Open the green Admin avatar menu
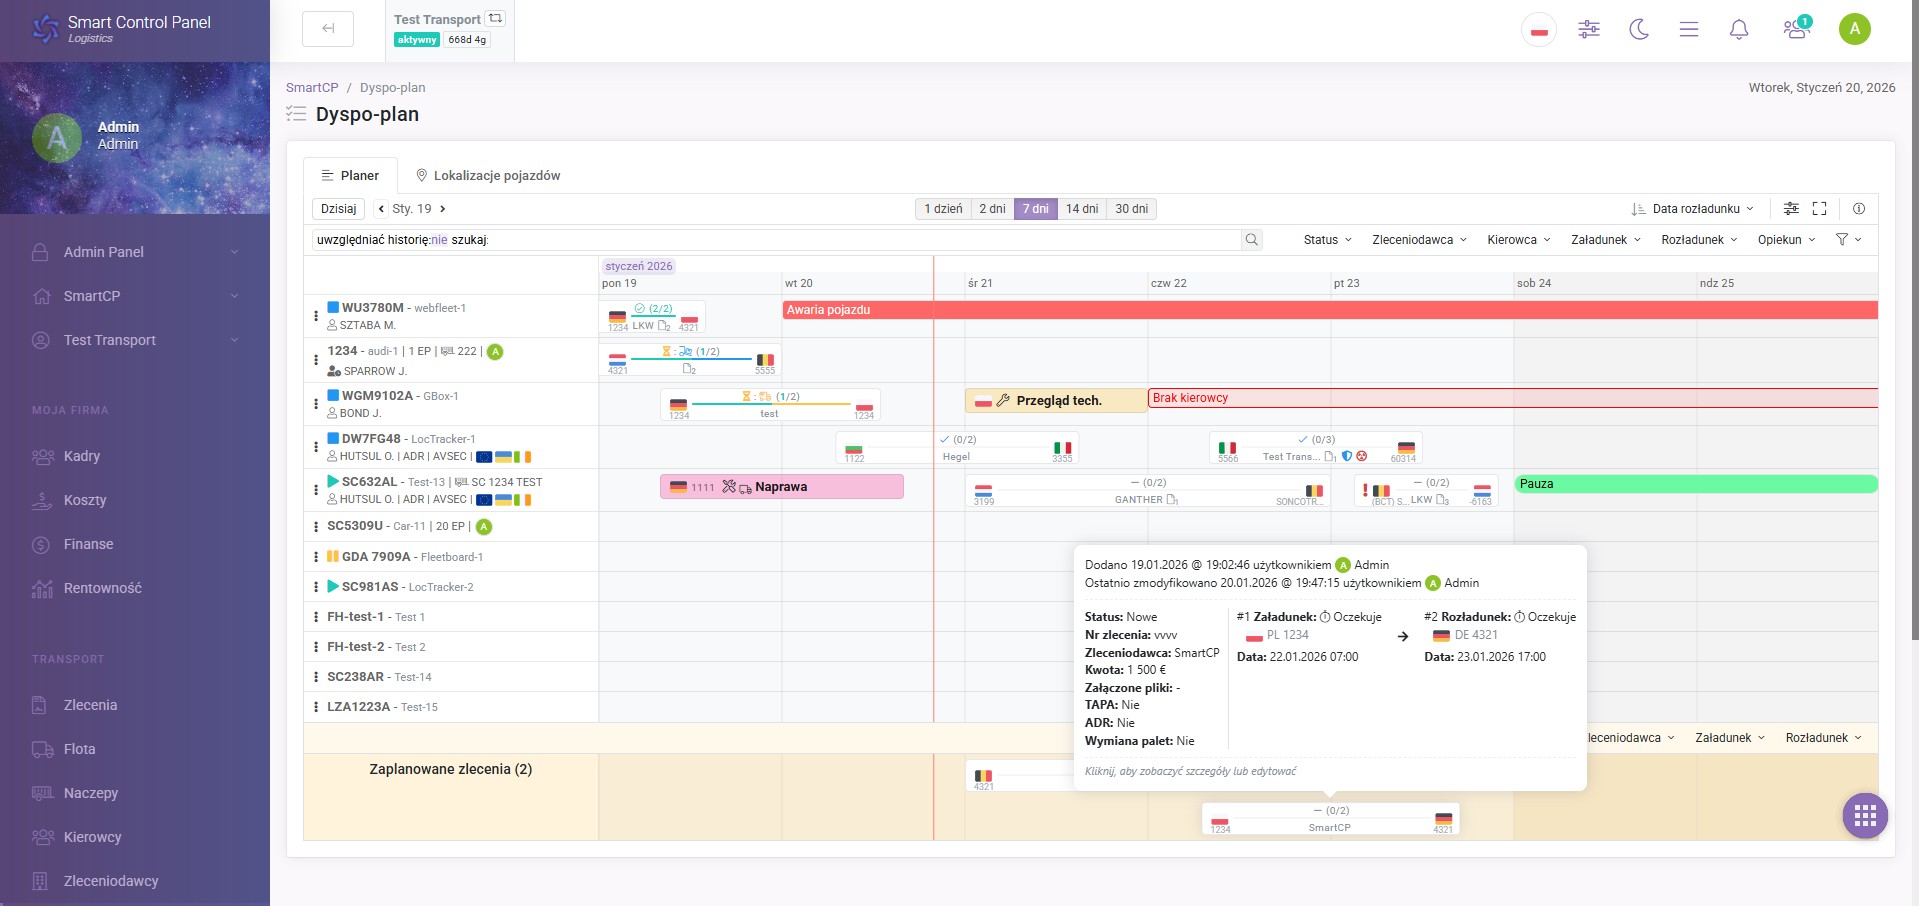1919x906 pixels. 1855,29
